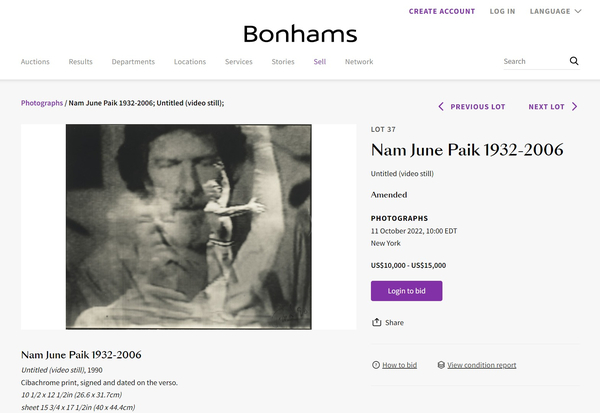The height and width of the screenshot is (413, 600).
Task: Go to next lot with right chevron
Action: (x=575, y=106)
